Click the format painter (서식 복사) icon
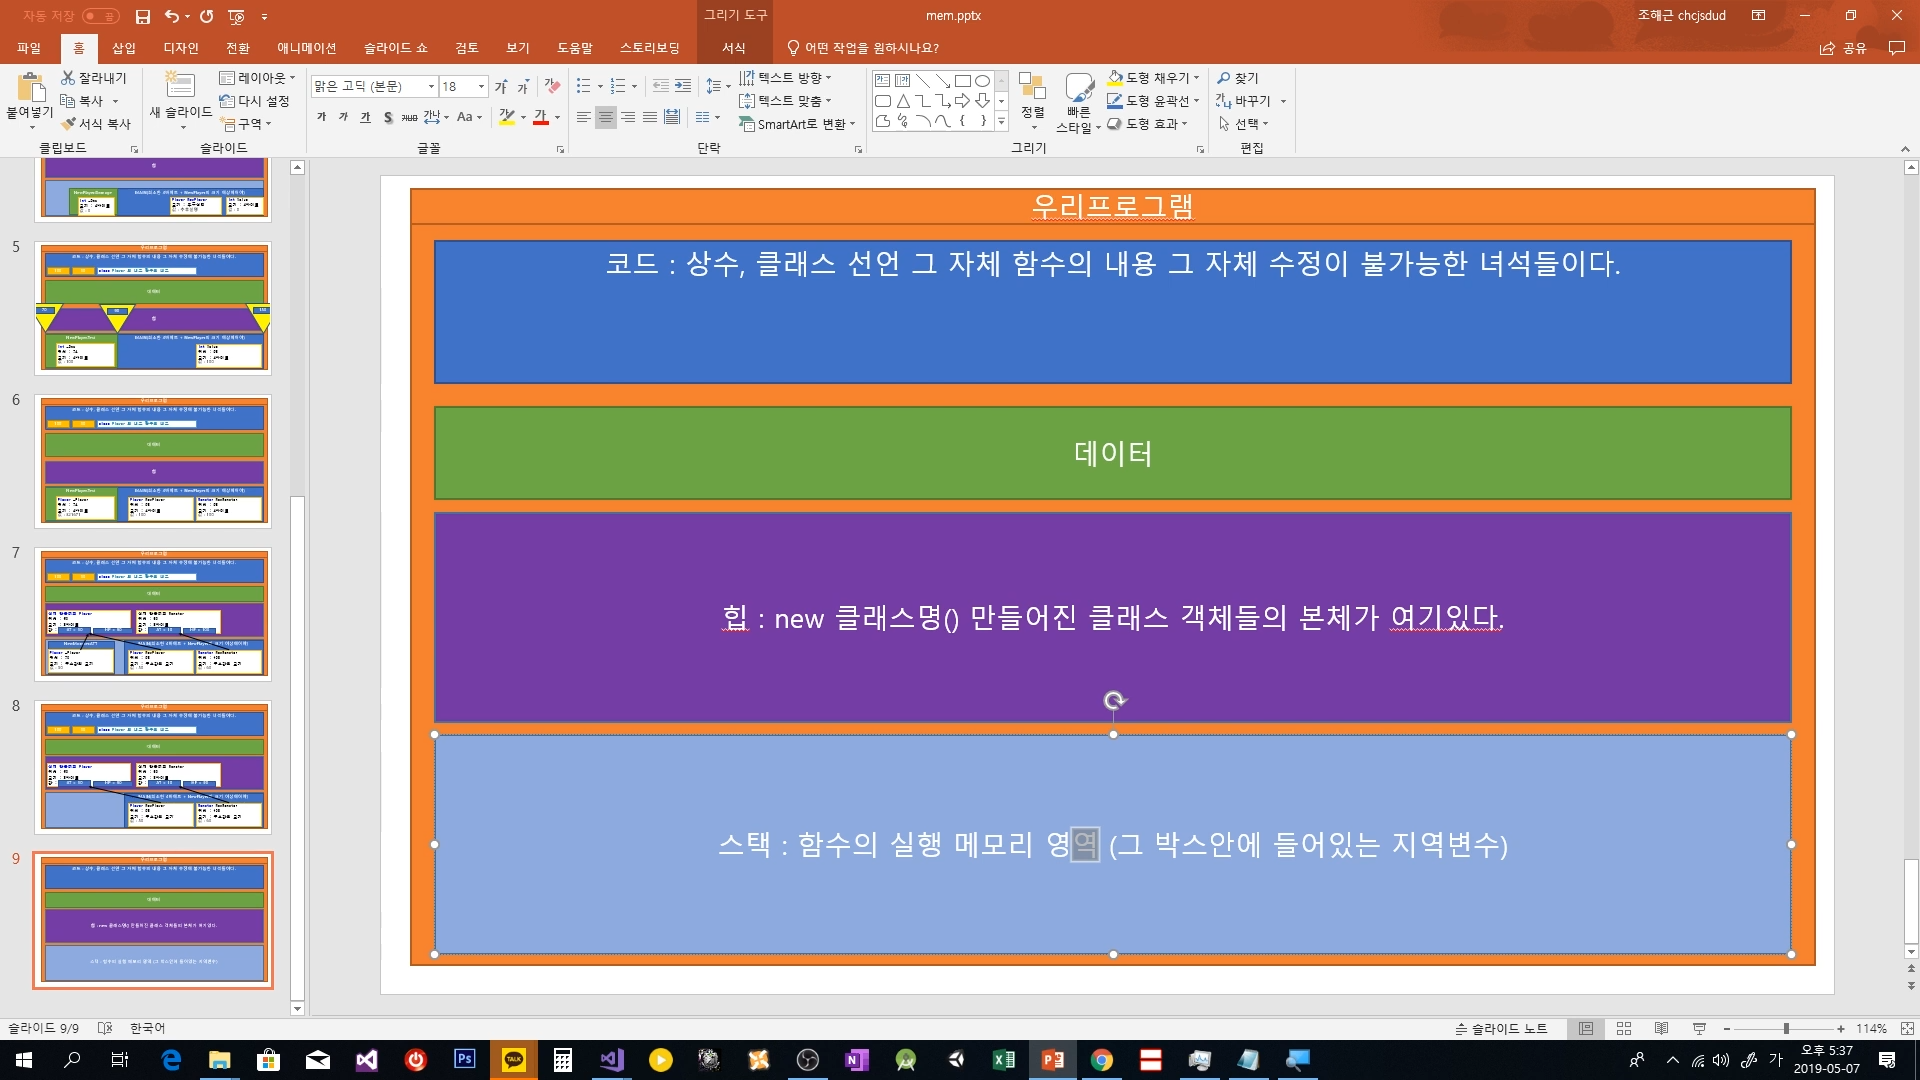Screen dimensions: 1920x1080 (x=68, y=124)
